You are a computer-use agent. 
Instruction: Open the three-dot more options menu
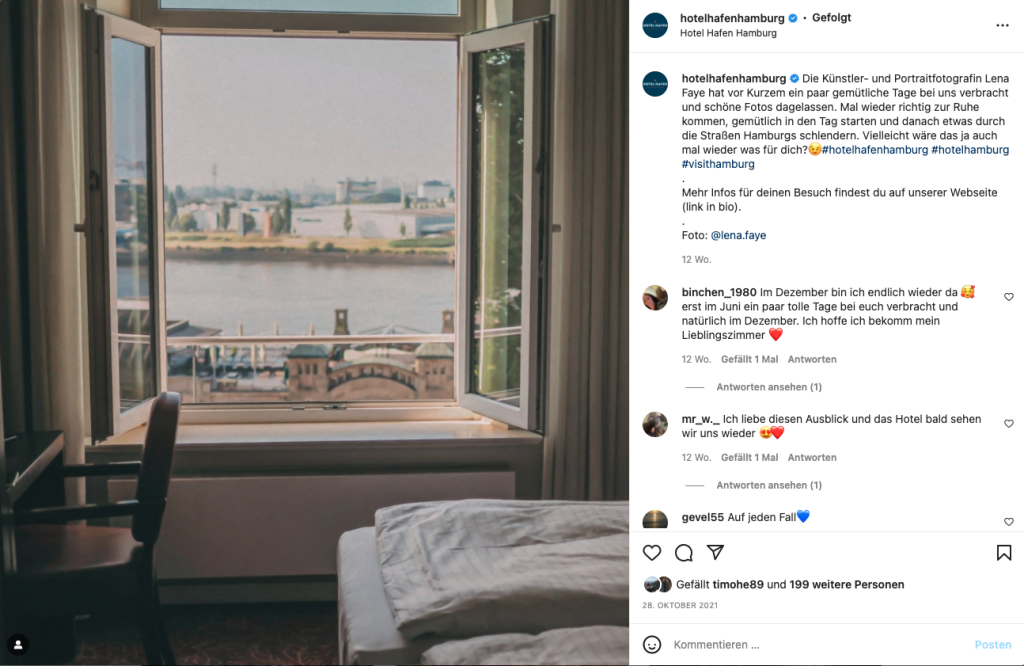click(x=1002, y=25)
